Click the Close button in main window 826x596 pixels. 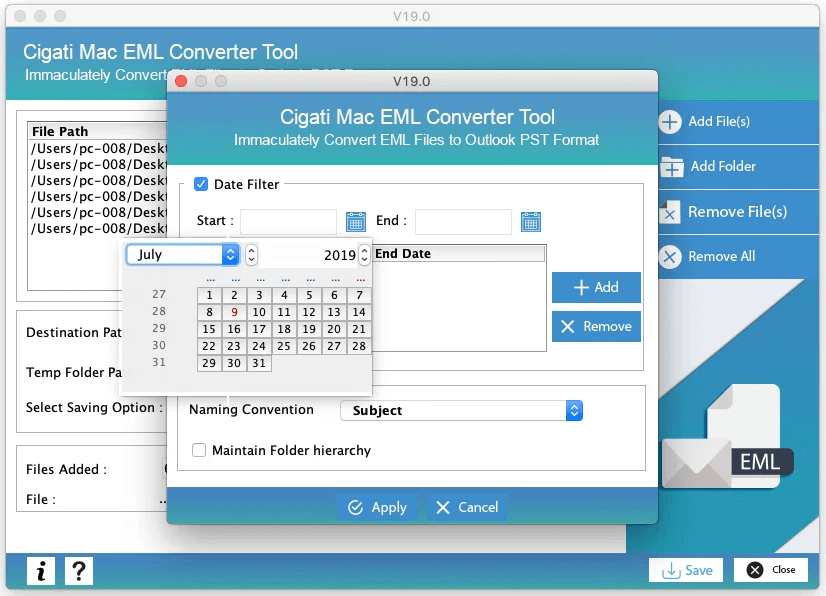[x=771, y=570]
